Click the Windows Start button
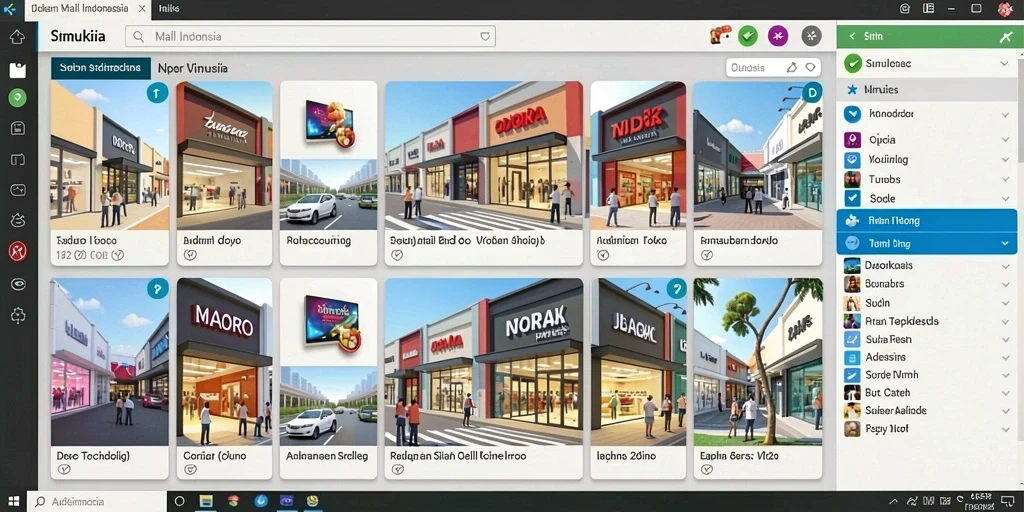1024x512 pixels. point(12,502)
